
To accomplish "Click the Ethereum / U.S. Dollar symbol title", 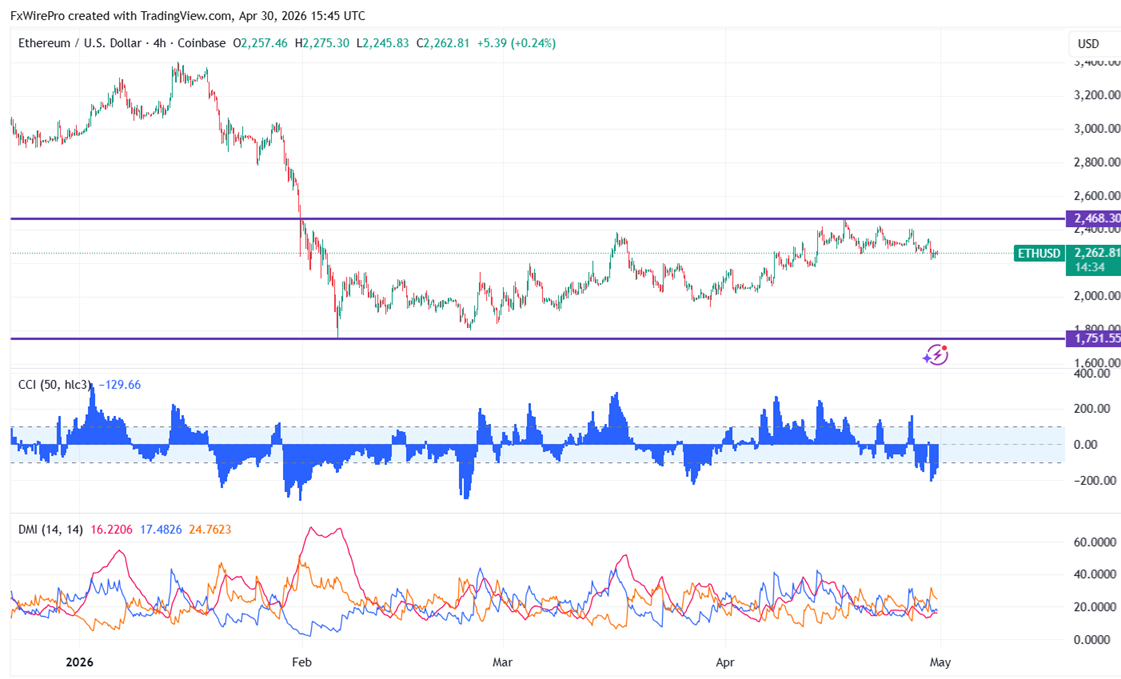I will click(x=122, y=44).
